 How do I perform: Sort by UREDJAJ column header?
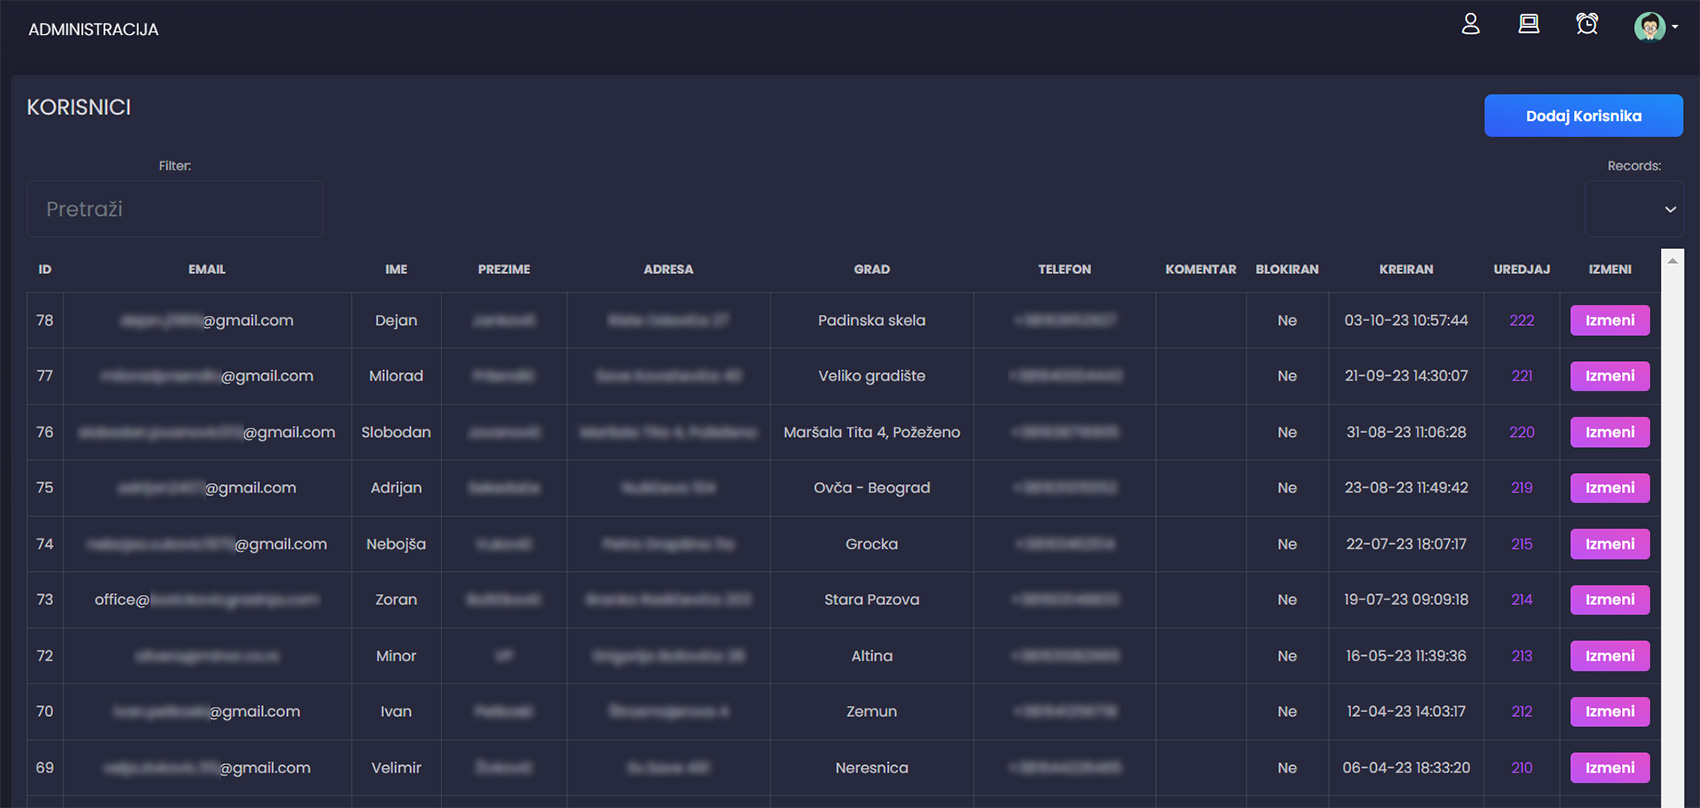(1522, 269)
